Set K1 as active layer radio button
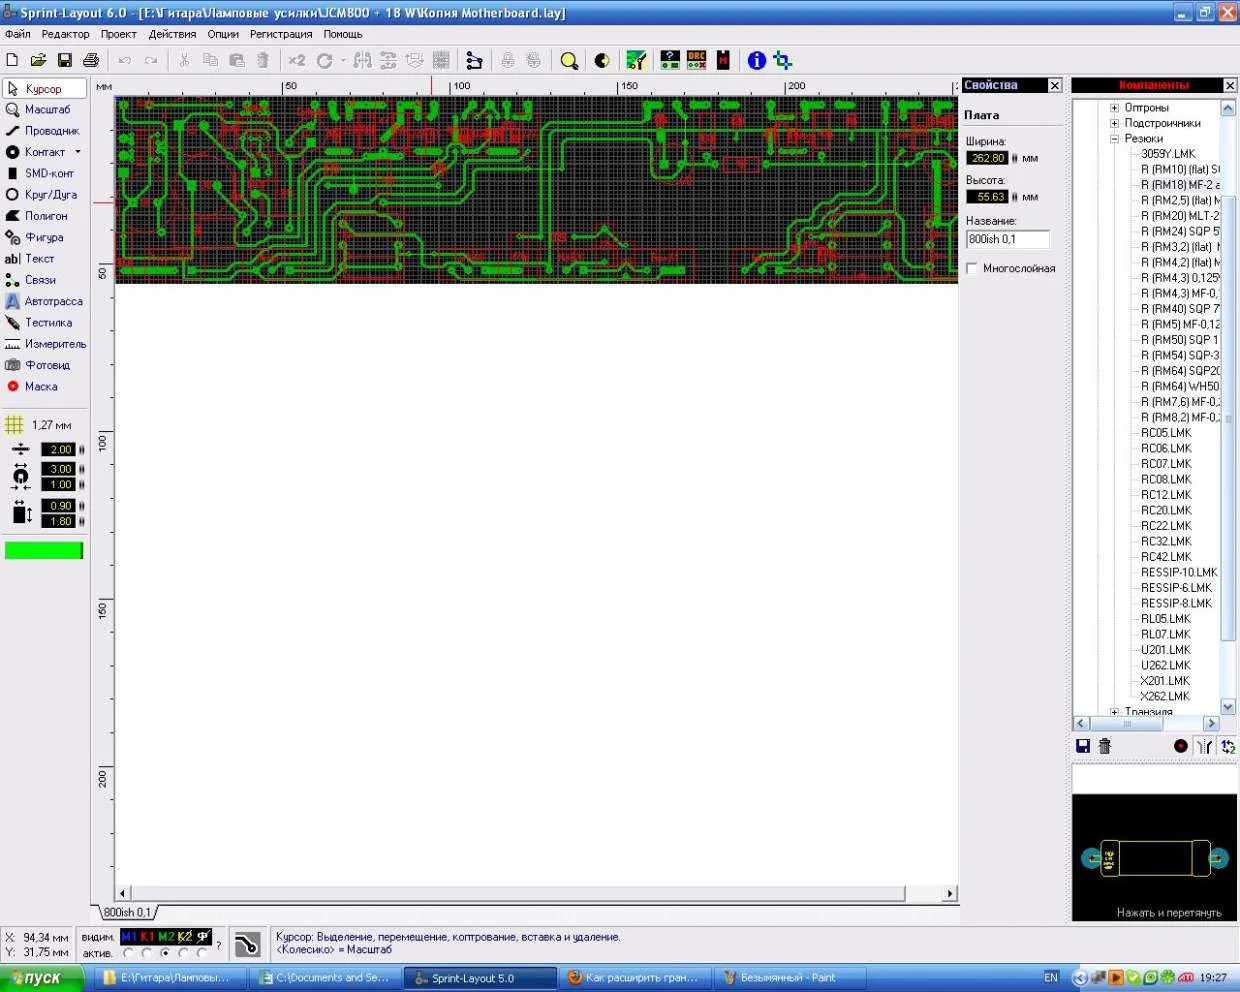 [x=147, y=954]
